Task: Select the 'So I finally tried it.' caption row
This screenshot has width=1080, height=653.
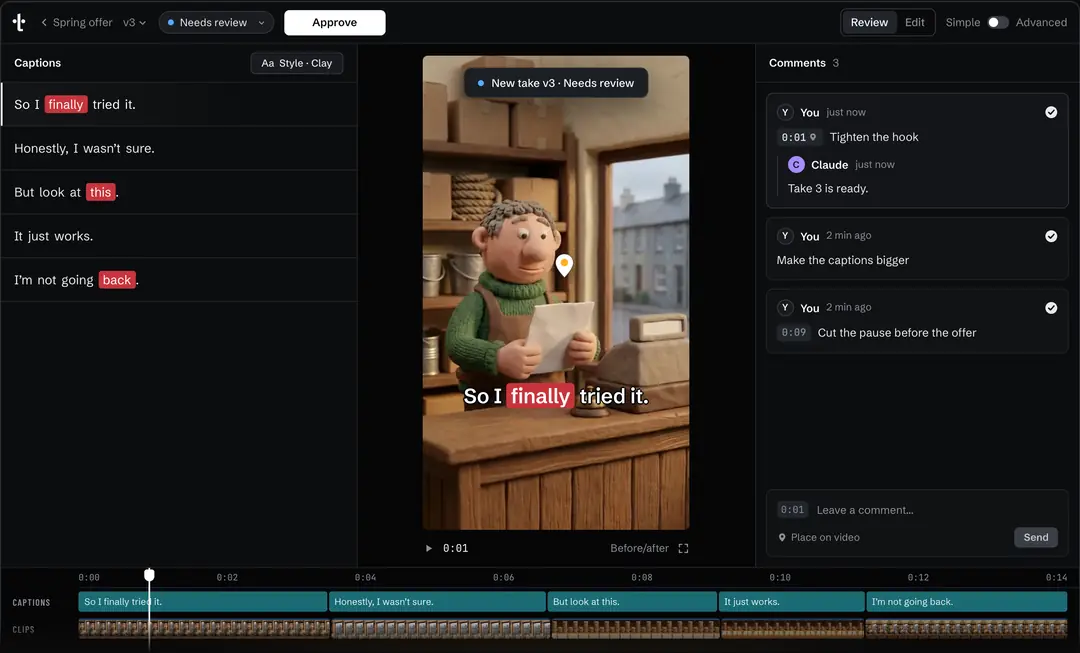Action: [x=179, y=104]
